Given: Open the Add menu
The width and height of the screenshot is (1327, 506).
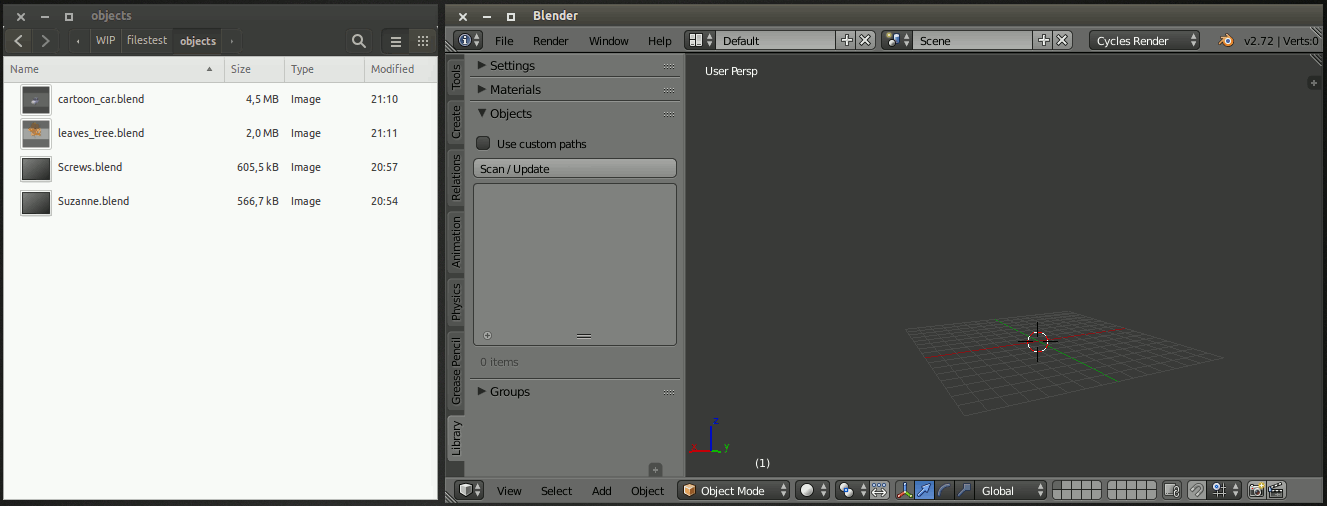Looking at the screenshot, I should [x=601, y=491].
